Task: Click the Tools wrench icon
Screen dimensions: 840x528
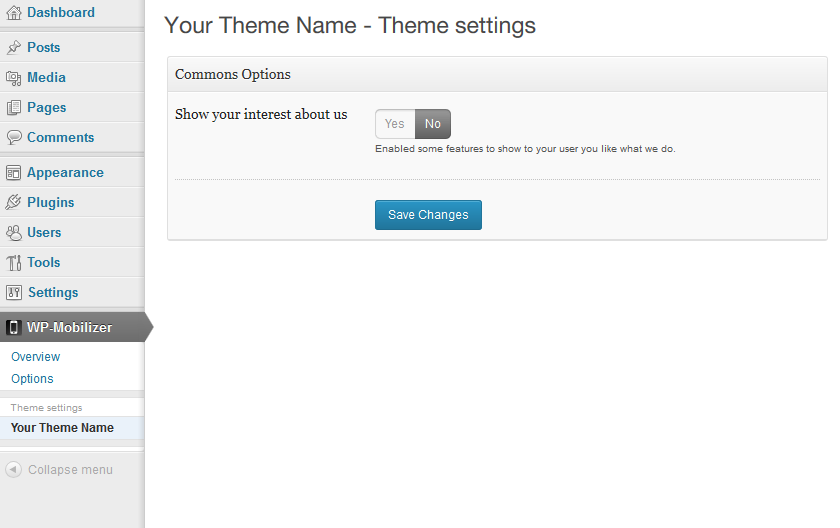Action: 13,262
